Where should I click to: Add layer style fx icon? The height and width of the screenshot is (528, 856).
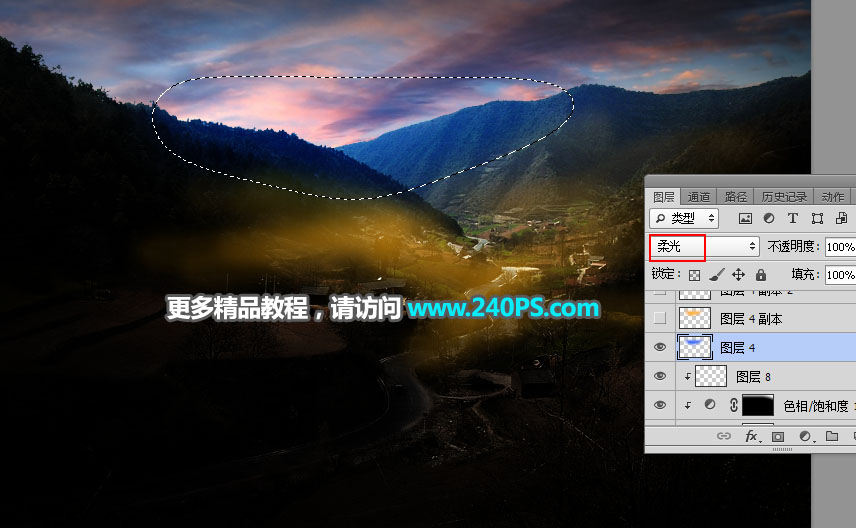click(x=752, y=436)
